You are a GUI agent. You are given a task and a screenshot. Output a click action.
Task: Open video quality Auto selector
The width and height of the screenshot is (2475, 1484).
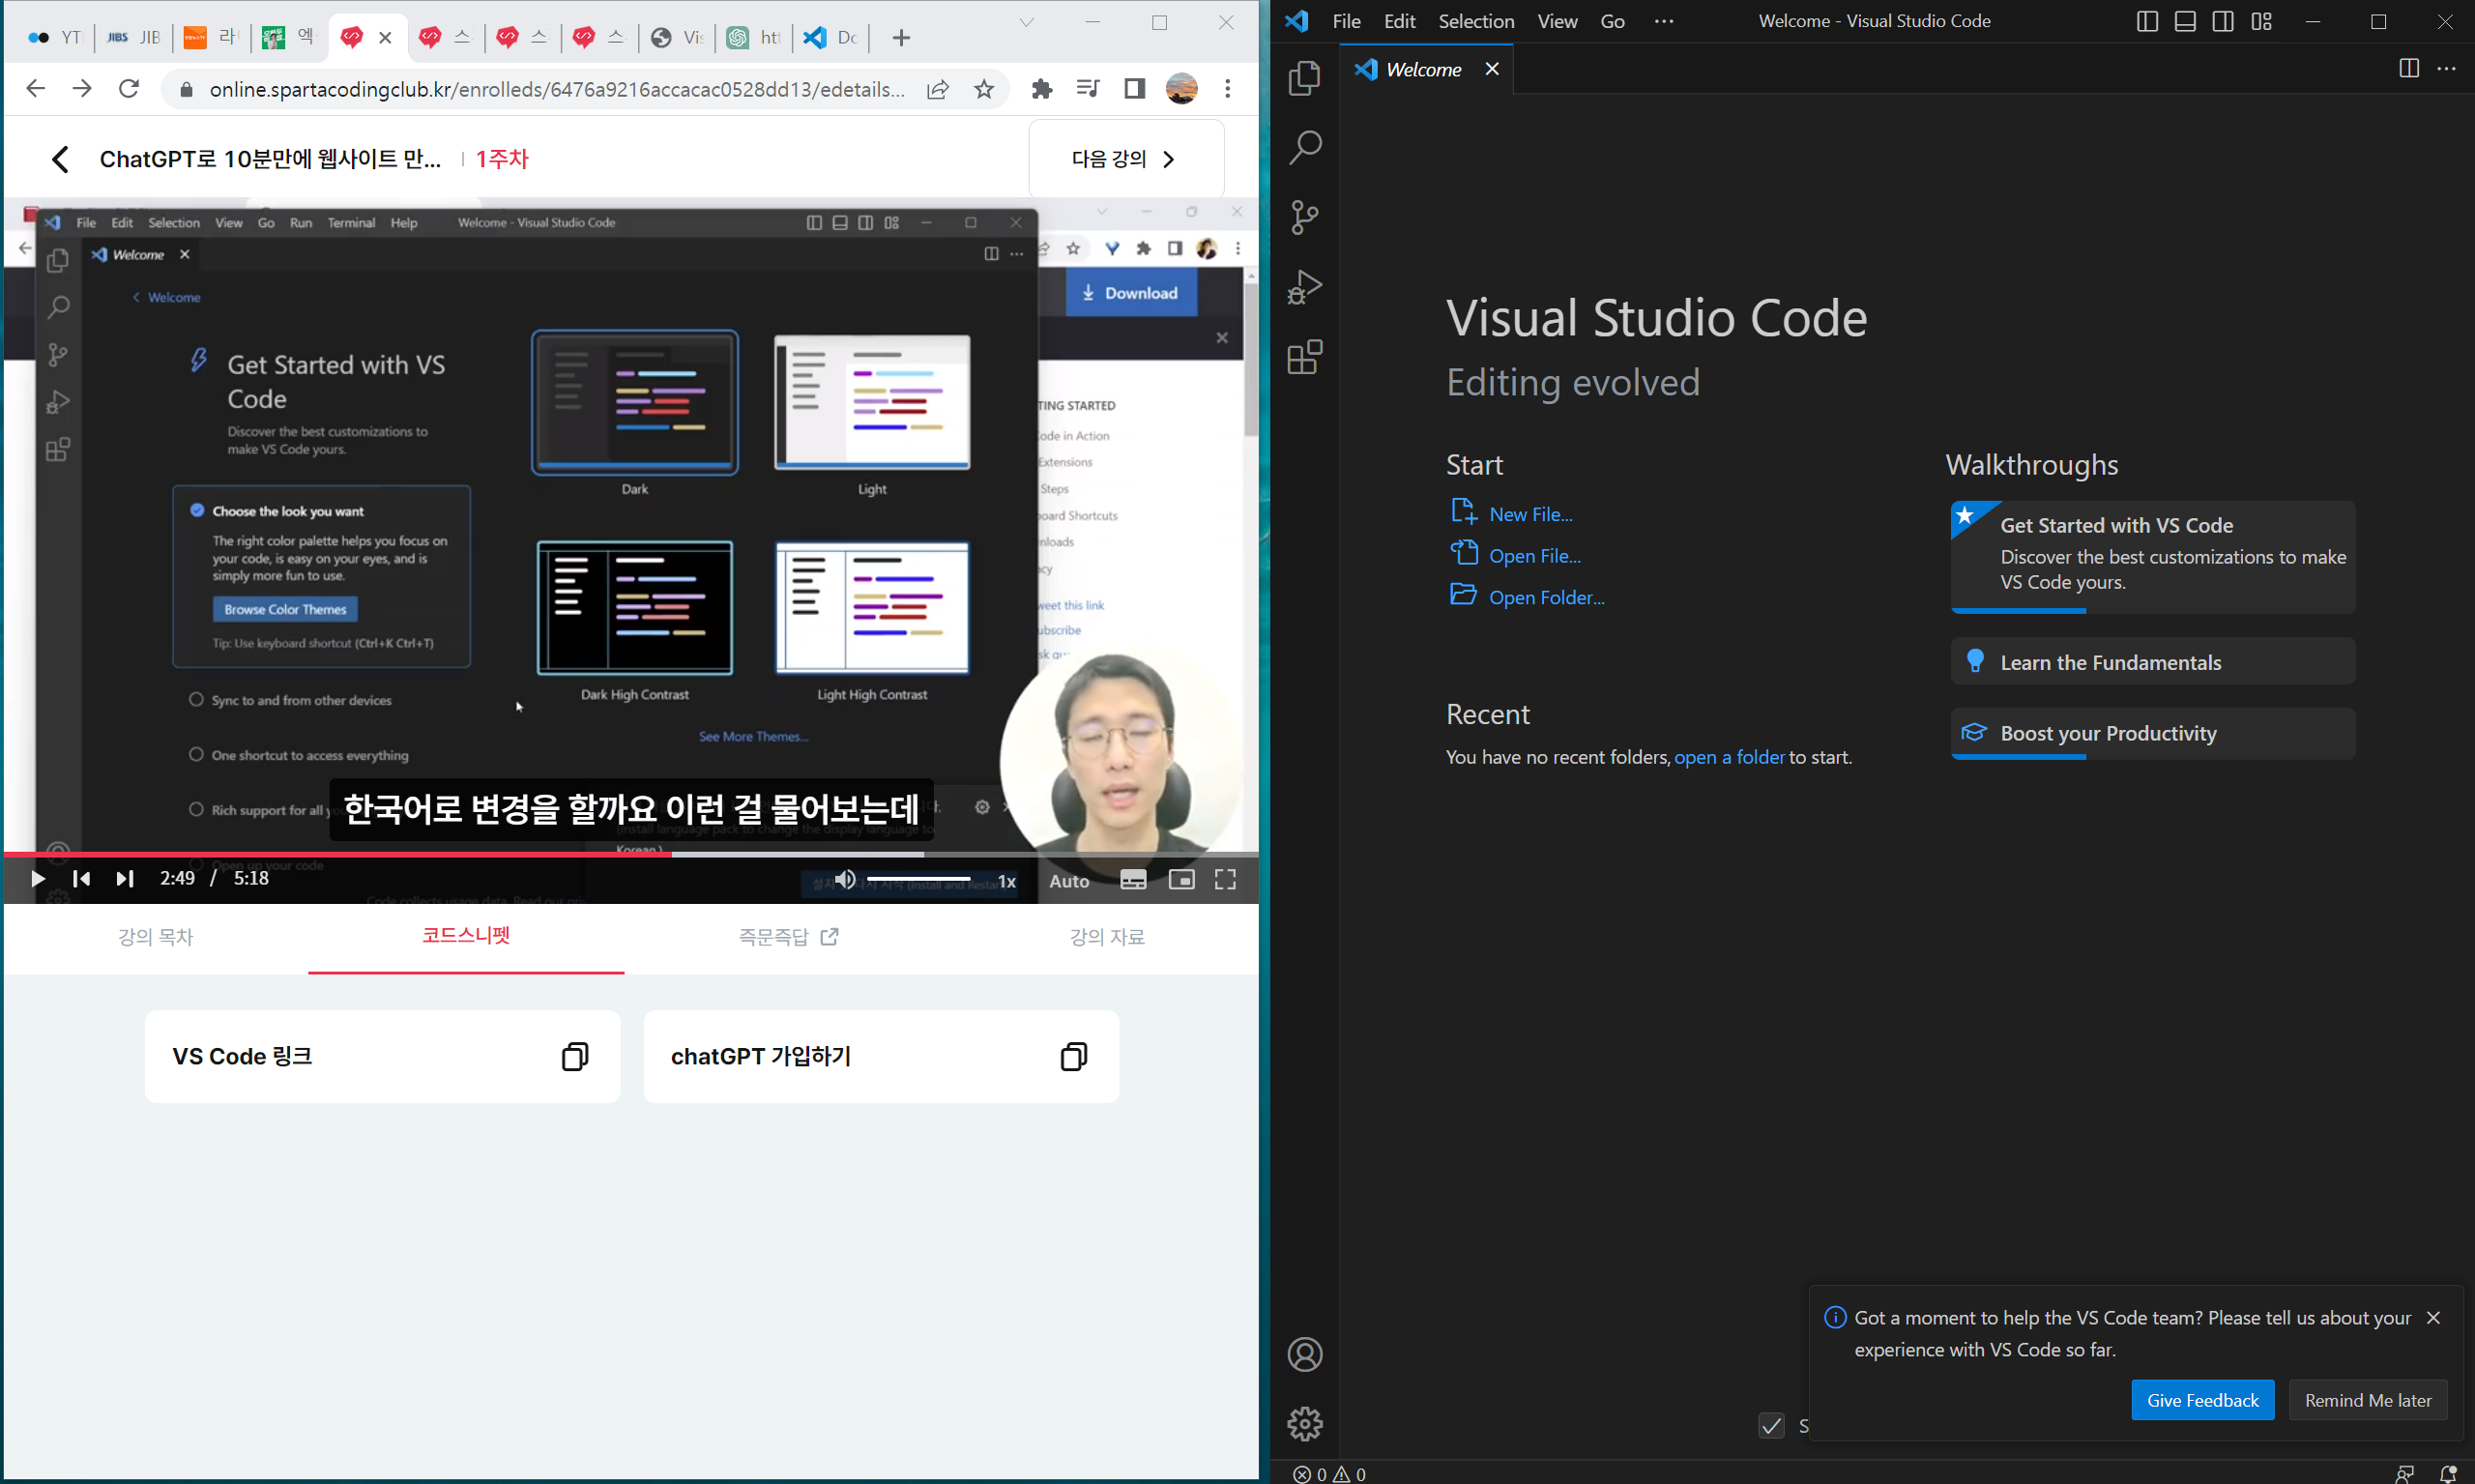tap(1068, 881)
